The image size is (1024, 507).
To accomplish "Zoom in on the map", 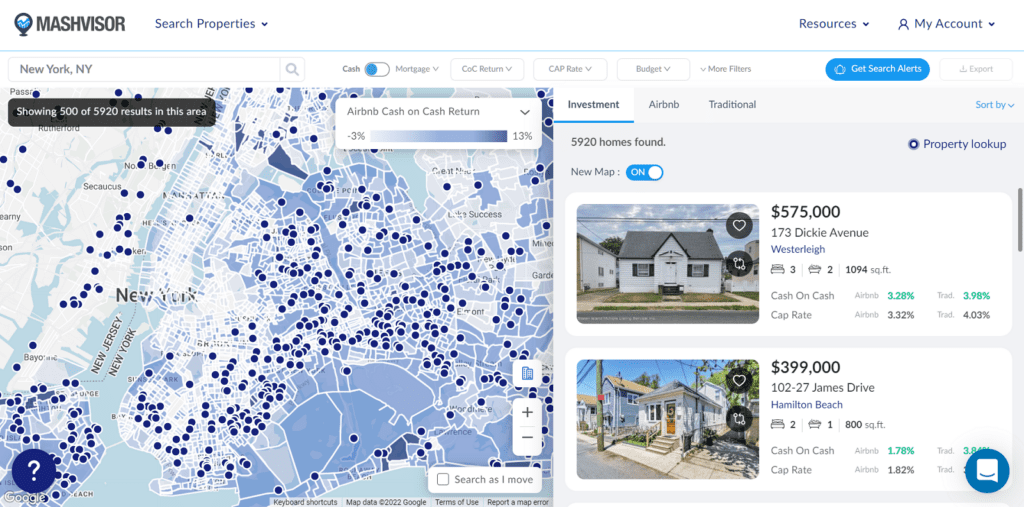I will pyautogui.click(x=527, y=412).
